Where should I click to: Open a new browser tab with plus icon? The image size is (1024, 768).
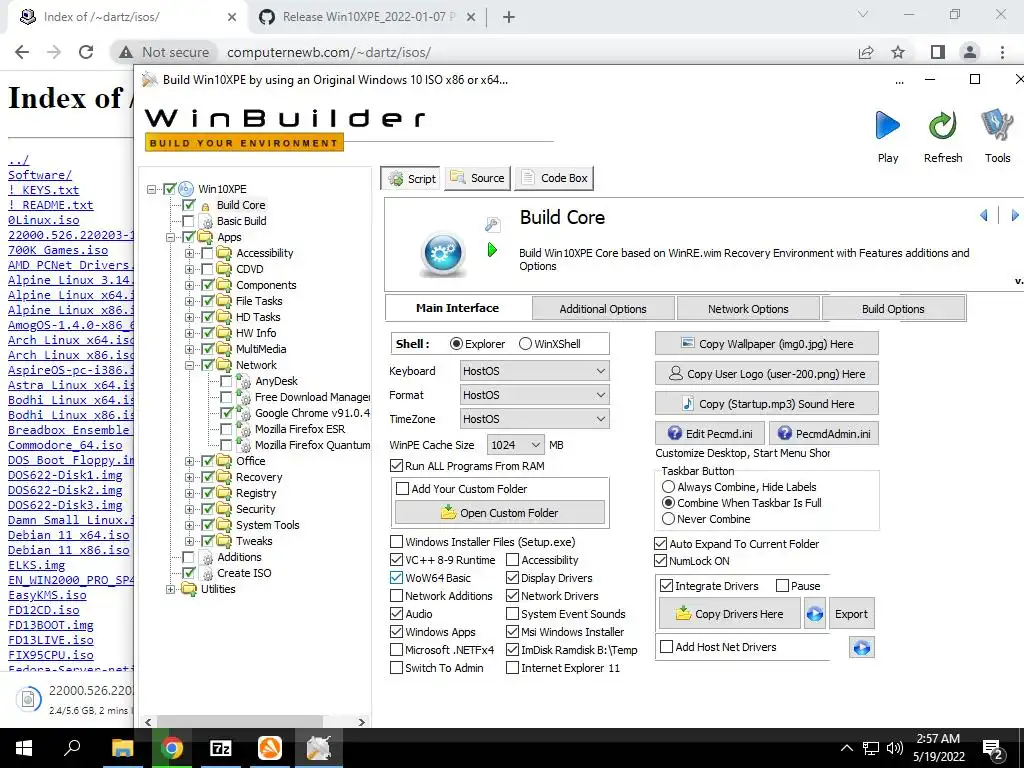tap(509, 18)
